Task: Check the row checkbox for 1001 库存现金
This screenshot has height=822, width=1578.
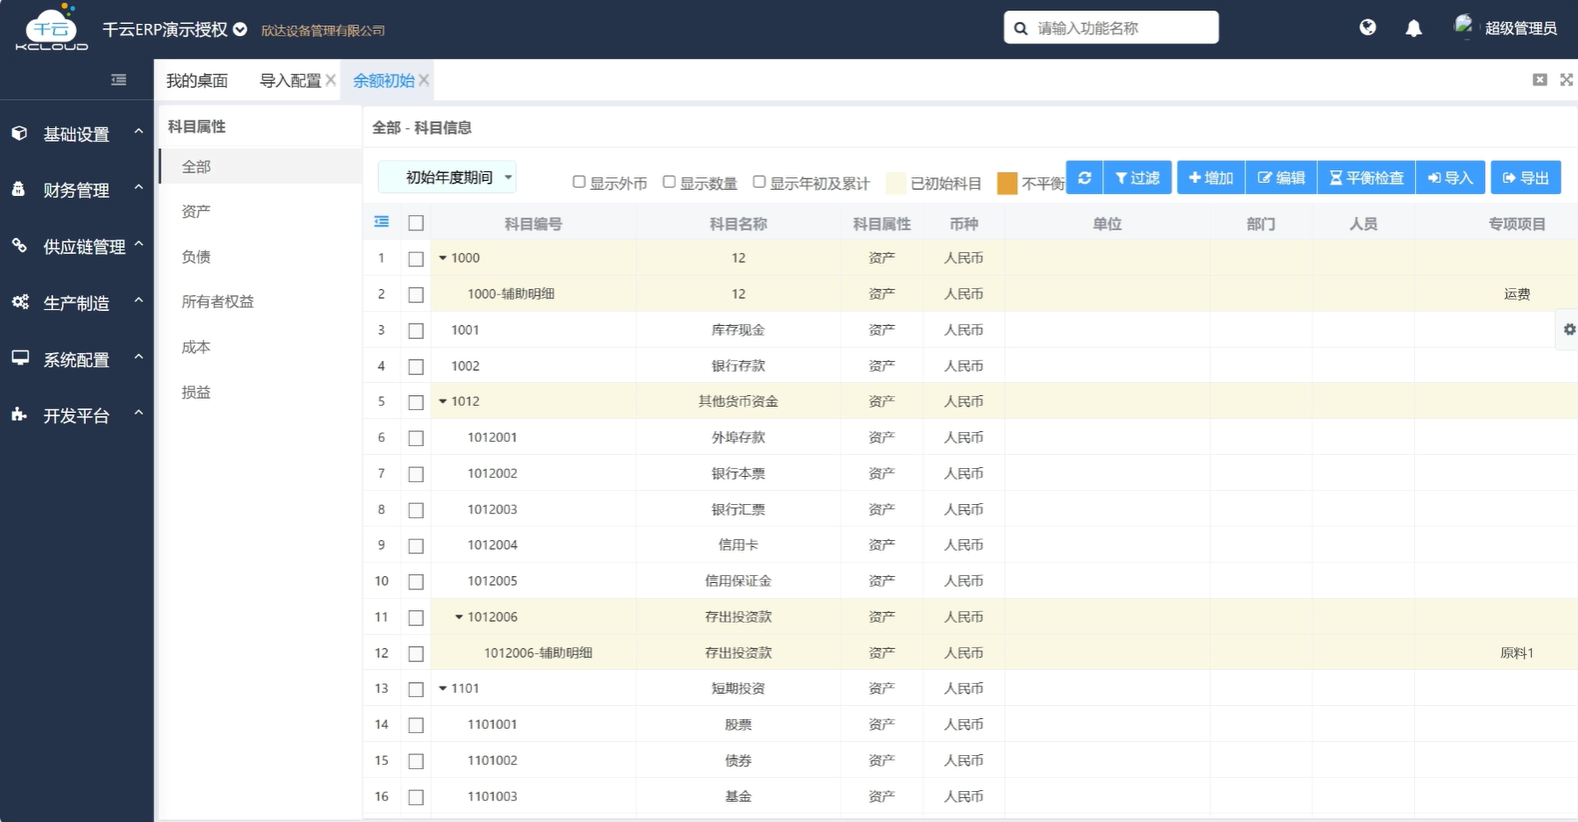Action: (416, 331)
